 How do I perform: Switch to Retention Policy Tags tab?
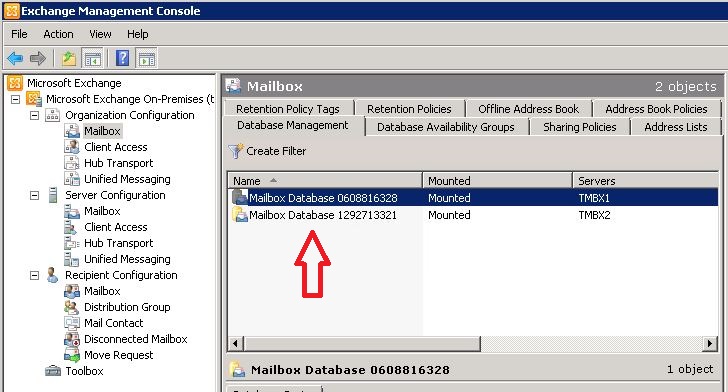(x=288, y=109)
